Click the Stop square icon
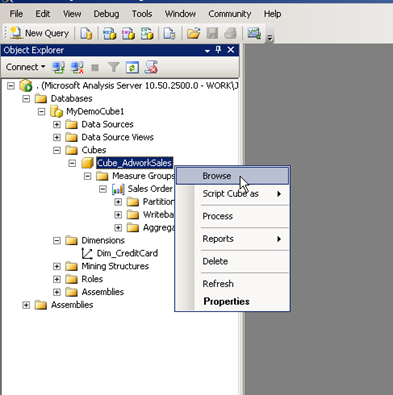 tap(95, 68)
